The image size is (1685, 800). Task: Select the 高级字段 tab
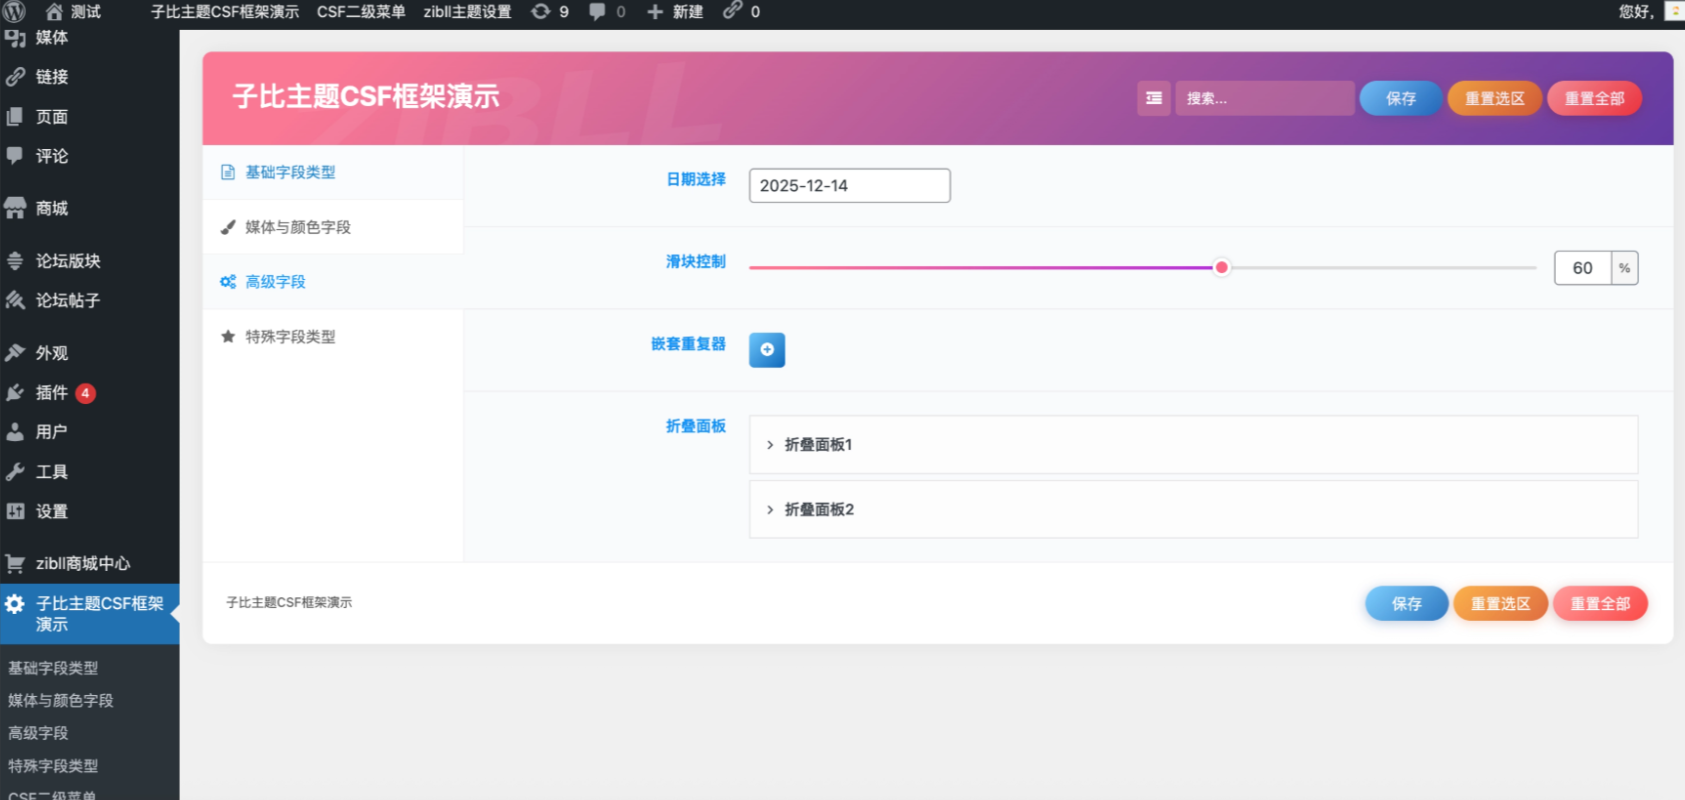tap(333, 282)
